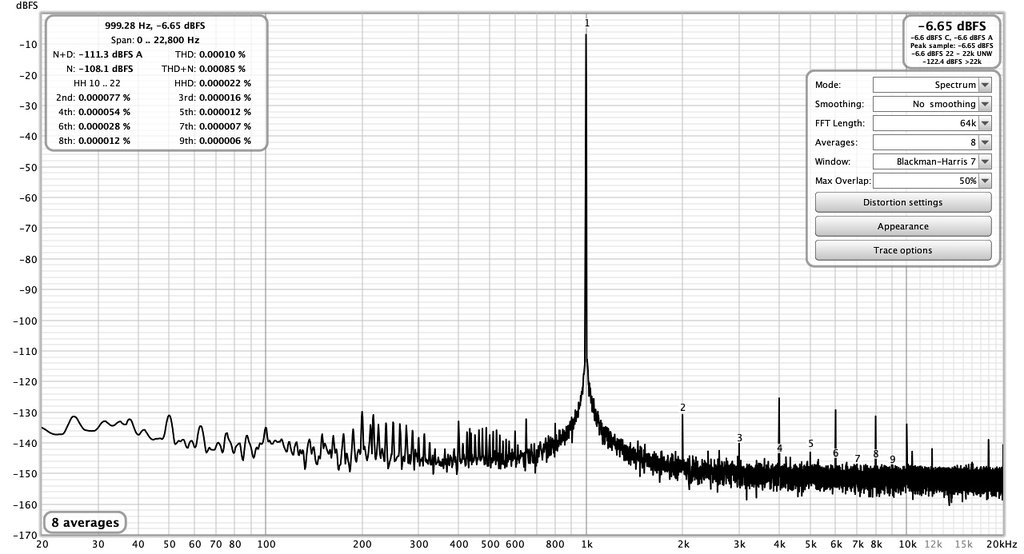Click harmonic marker 6 near 6k

click(x=835, y=453)
